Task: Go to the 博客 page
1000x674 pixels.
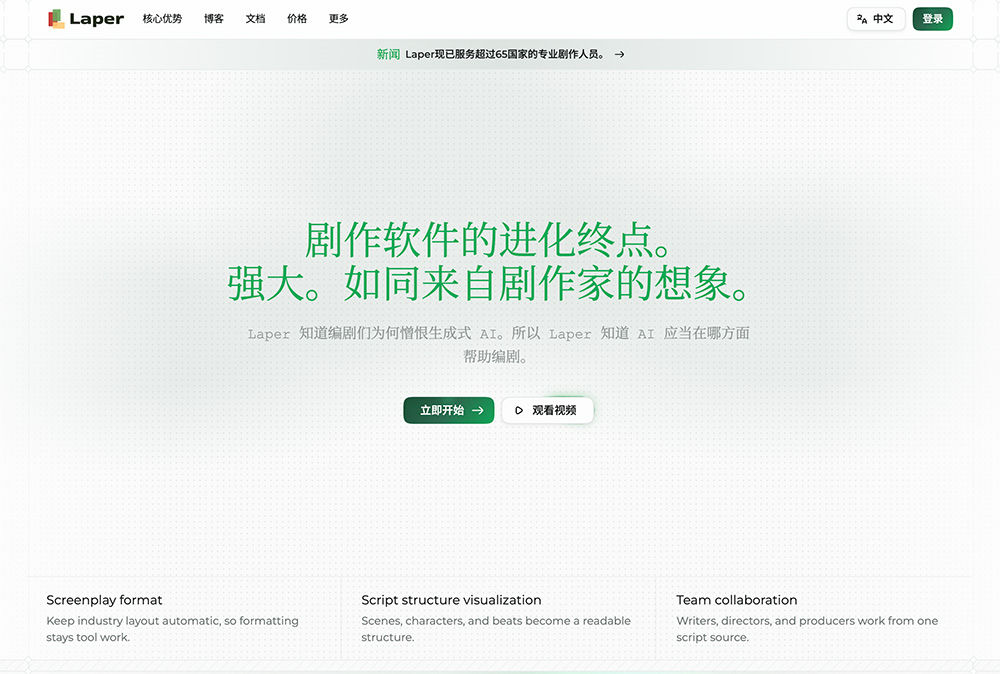Action: [x=214, y=19]
